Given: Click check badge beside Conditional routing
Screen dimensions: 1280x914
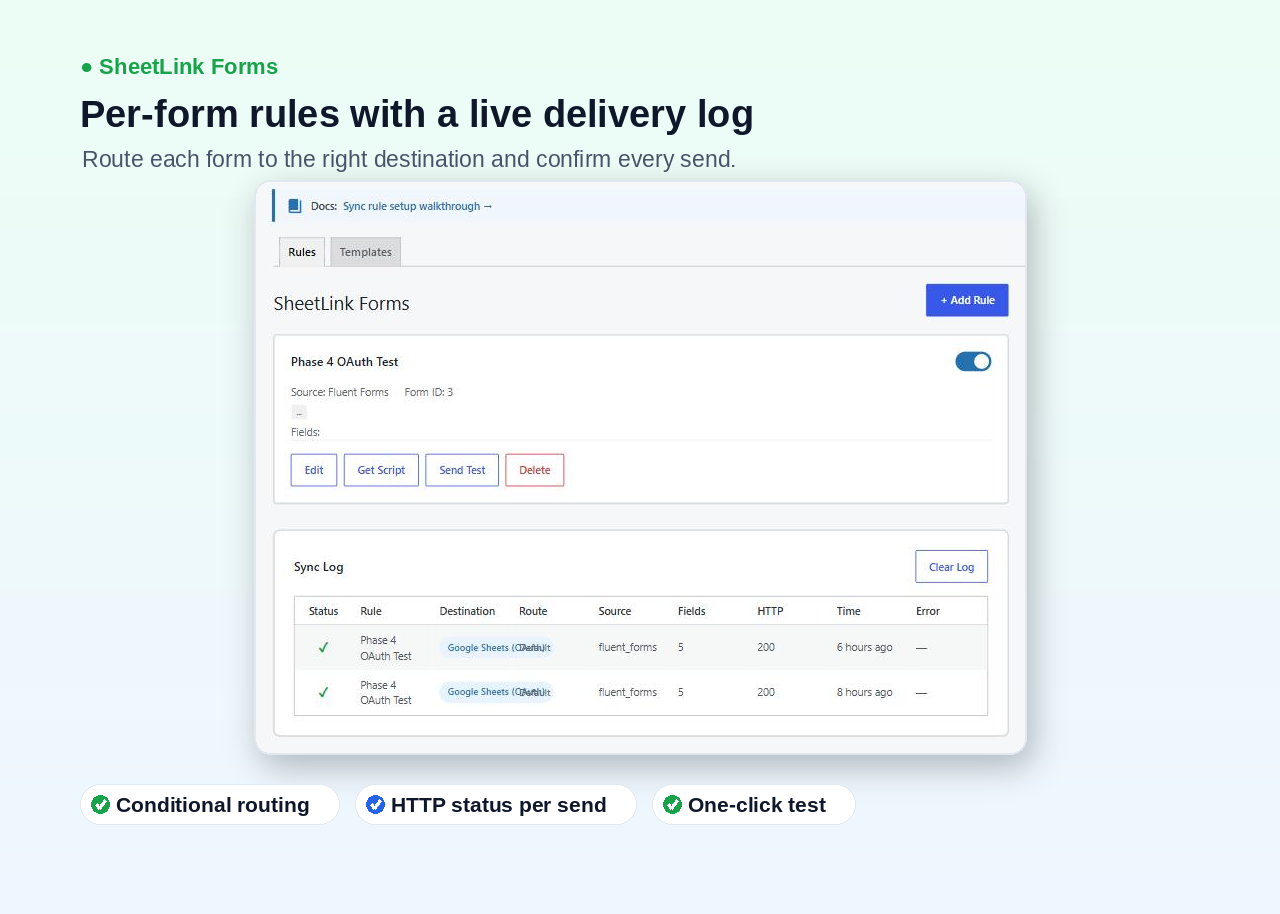Looking at the screenshot, I should [x=100, y=805].
